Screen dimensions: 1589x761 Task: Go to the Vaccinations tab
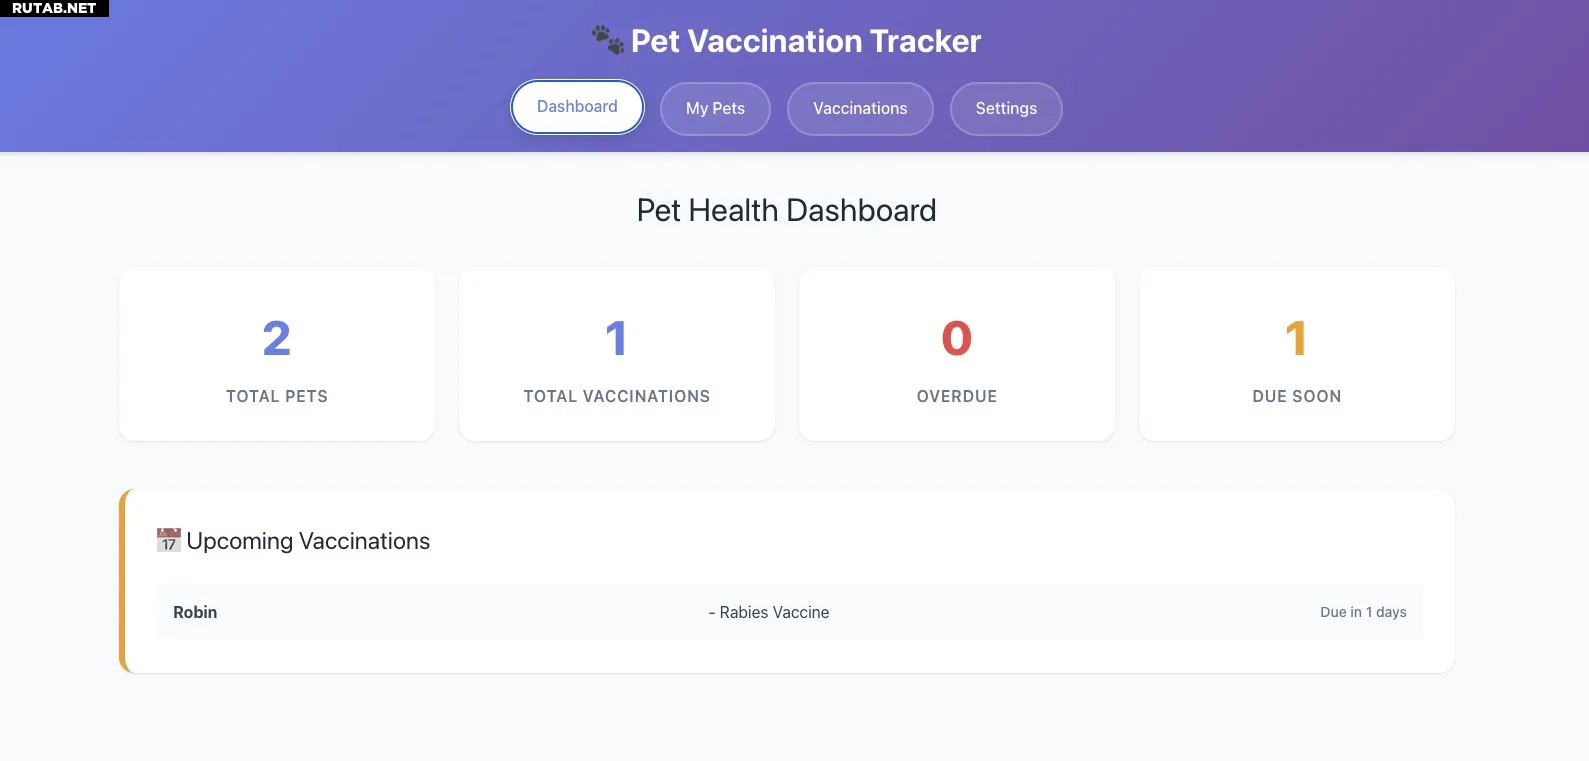(x=860, y=109)
